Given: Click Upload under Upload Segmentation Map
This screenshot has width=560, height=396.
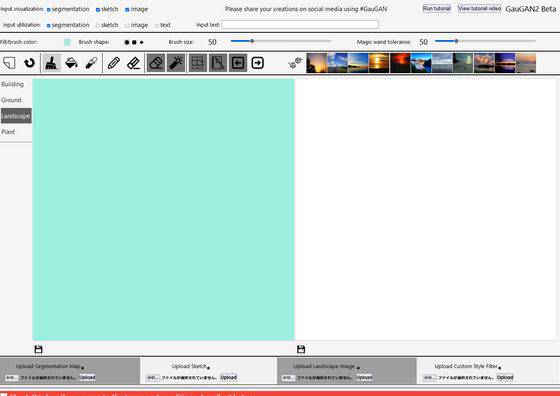Looking at the screenshot, I should 87,377.
